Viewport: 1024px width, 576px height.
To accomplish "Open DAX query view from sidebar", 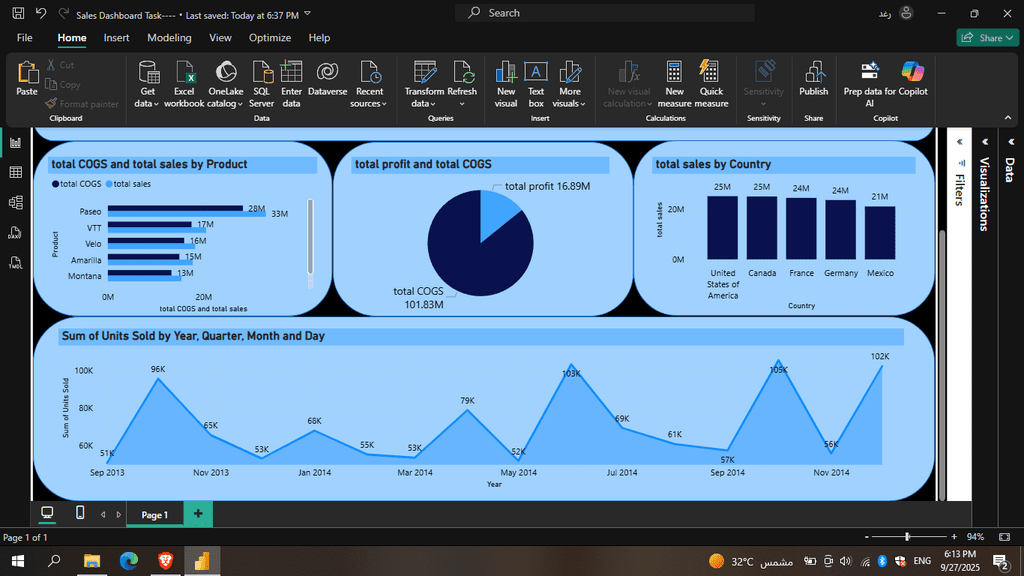I will pos(15,234).
